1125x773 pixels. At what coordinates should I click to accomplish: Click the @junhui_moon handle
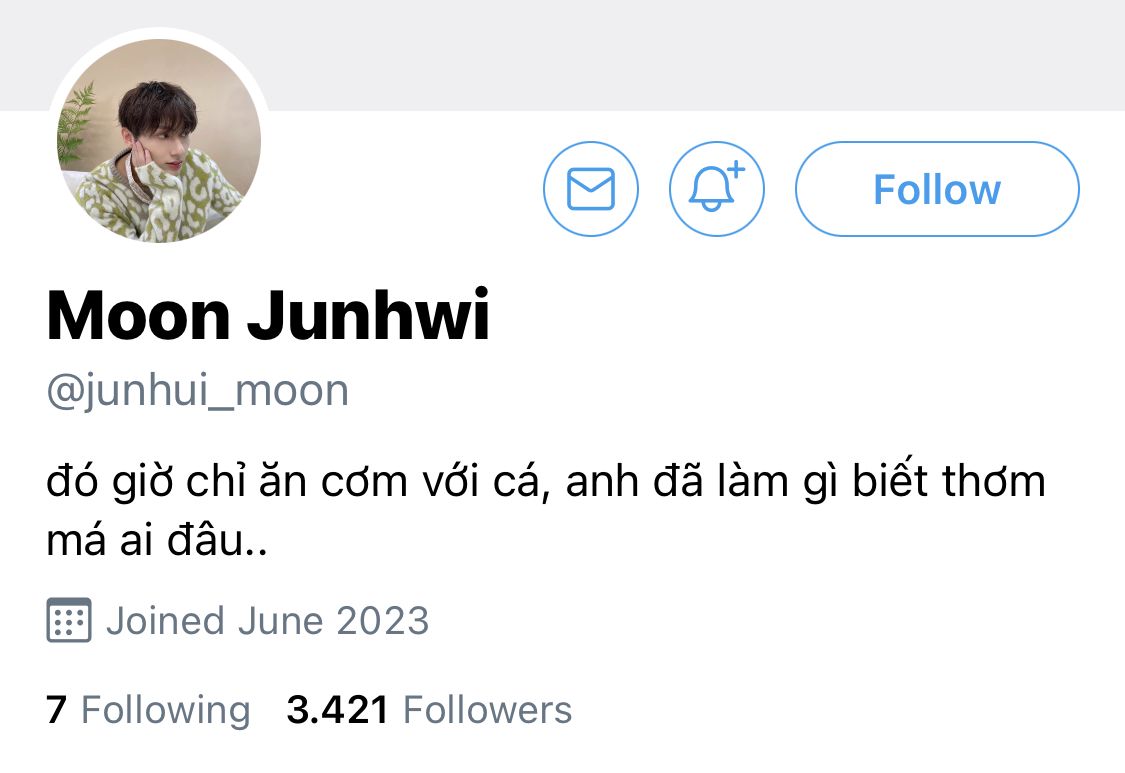(x=198, y=392)
